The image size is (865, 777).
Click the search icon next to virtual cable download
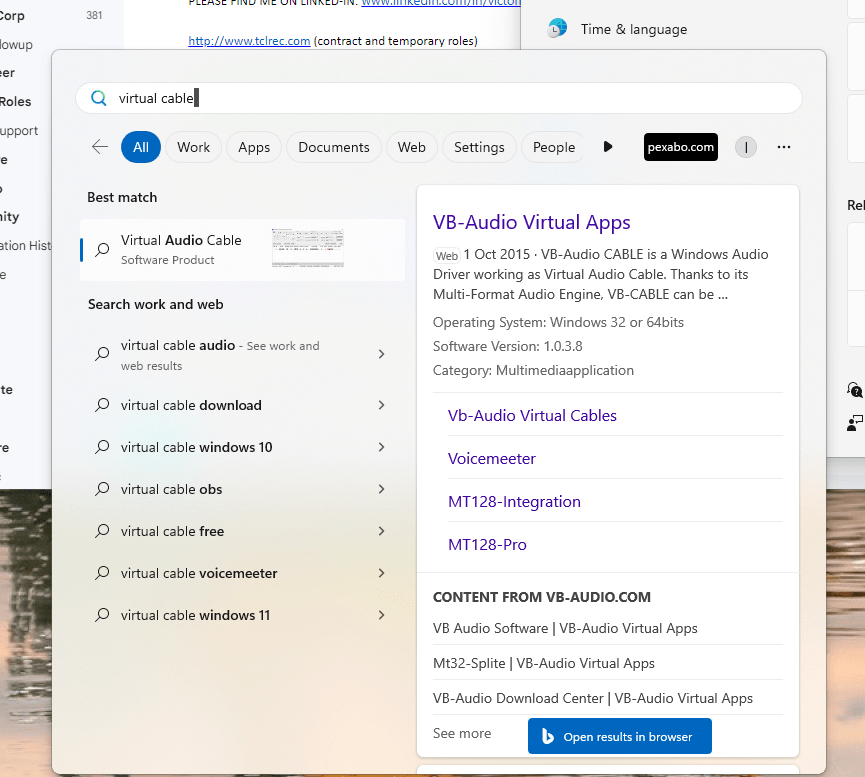click(102, 405)
